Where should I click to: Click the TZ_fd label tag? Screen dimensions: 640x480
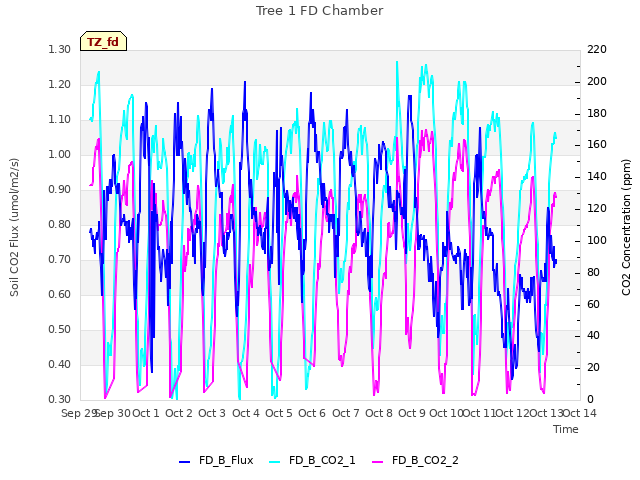(103, 41)
